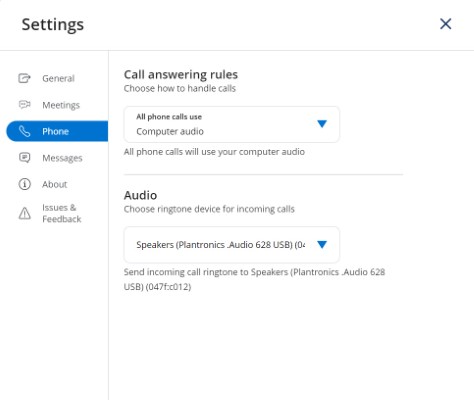The image size is (474, 400).
Task: Click the Settings title text
Action: 53,25
